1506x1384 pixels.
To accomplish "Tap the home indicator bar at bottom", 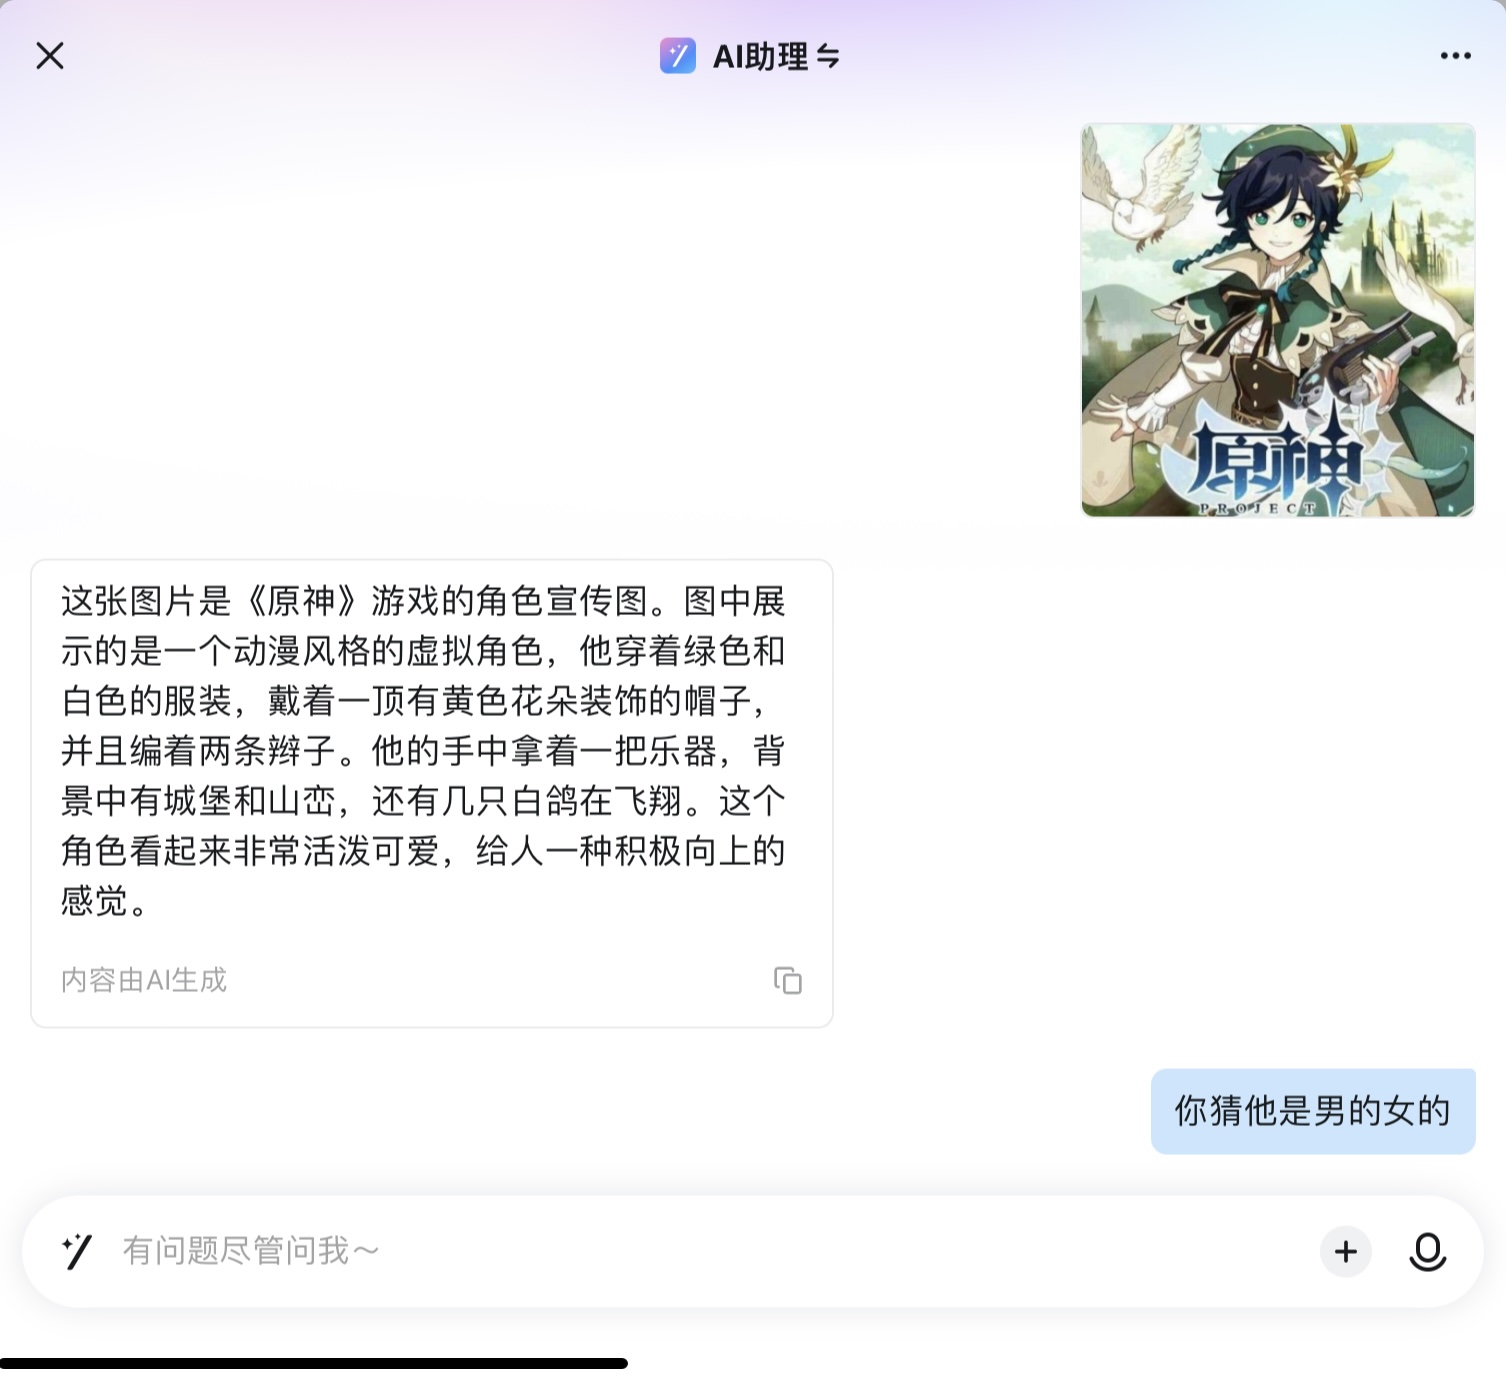I will tap(314, 1363).
